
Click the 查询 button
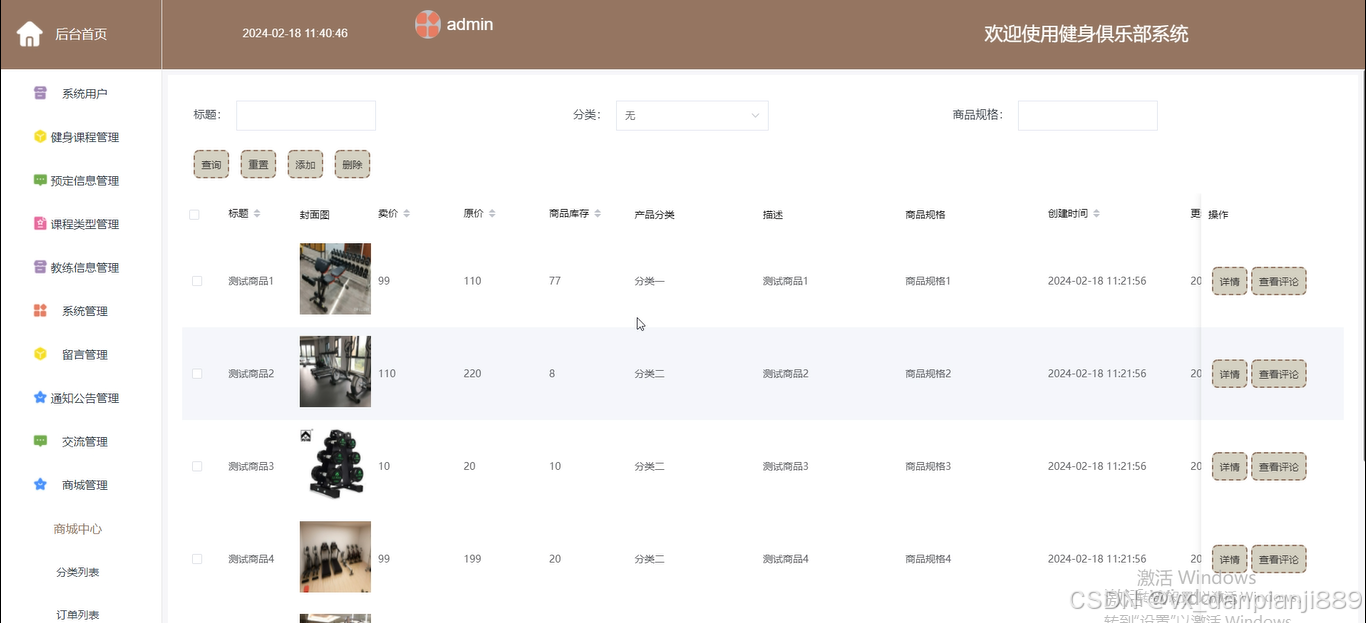(211, 164)
